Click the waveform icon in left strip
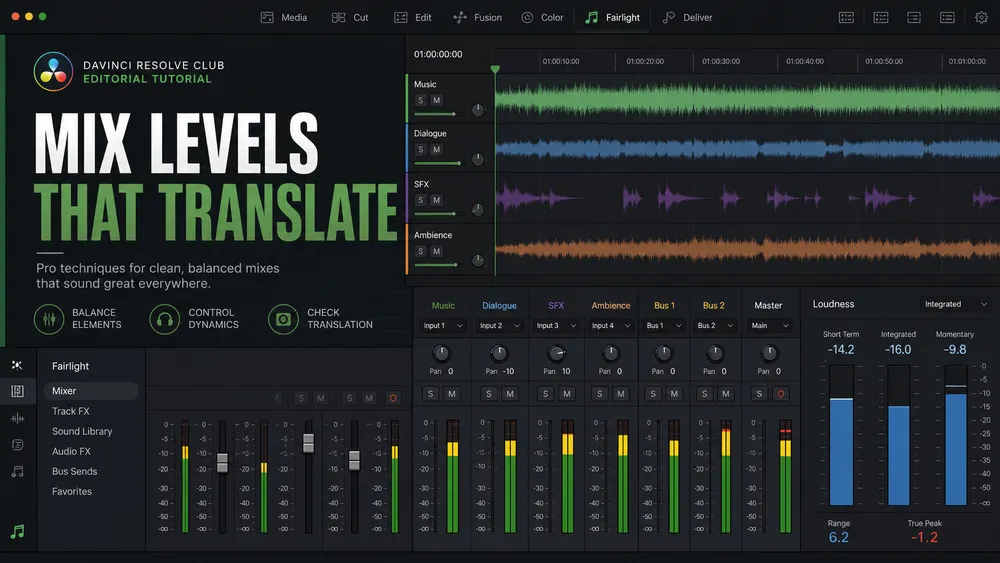 coord(17,418)
